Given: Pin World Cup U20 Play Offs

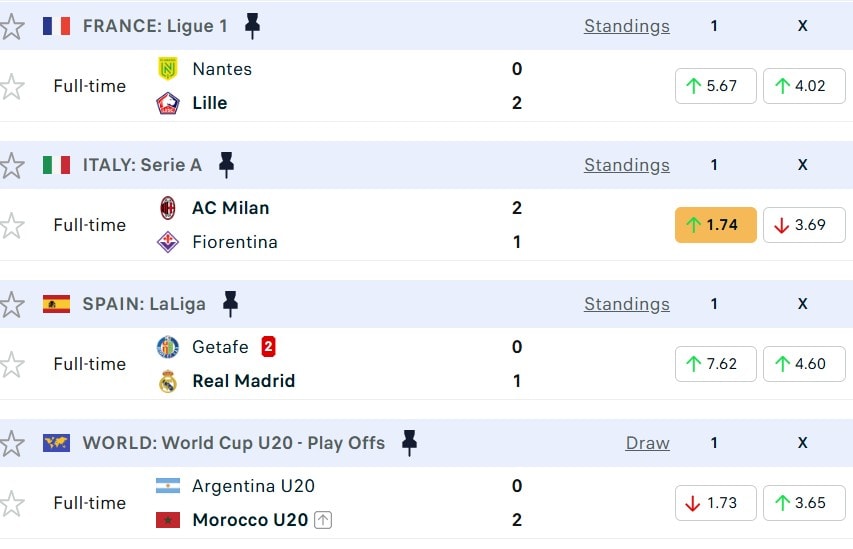Looking at the screenshot, I should [408, 443].
